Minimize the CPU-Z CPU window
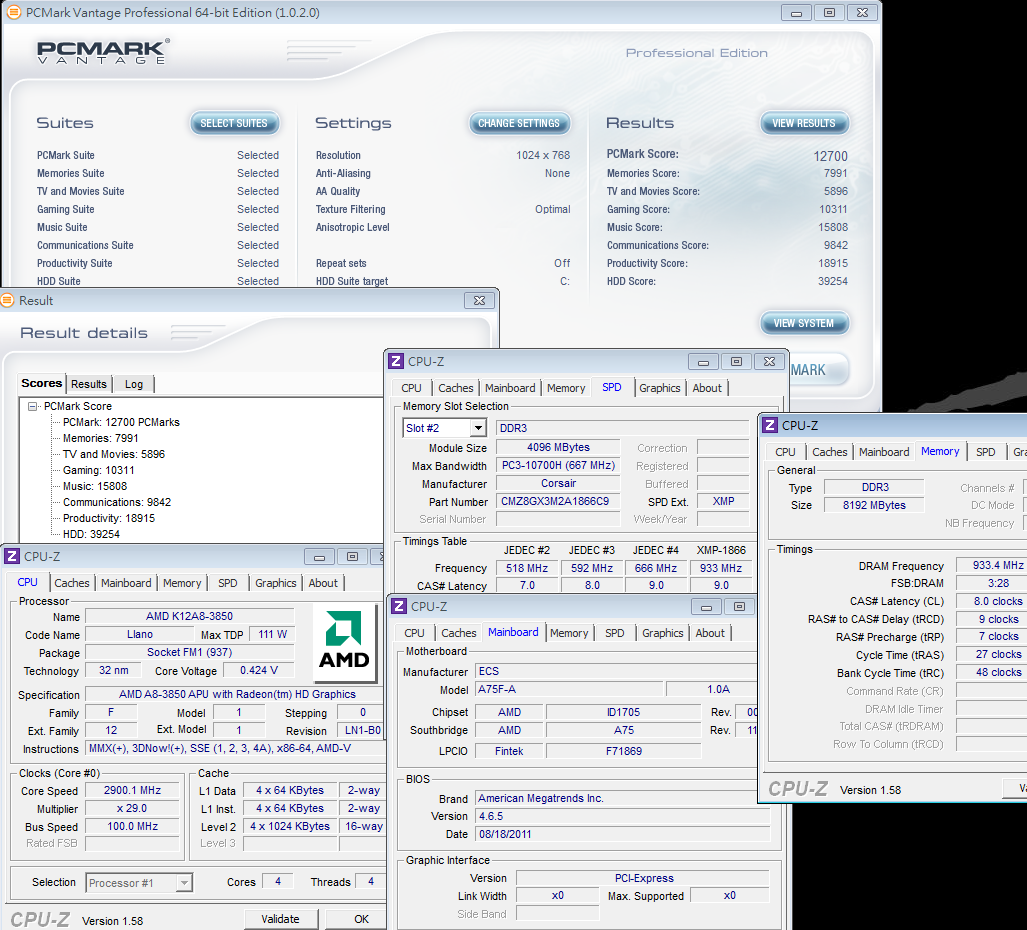1027x930 pixels. pos(320,557)
